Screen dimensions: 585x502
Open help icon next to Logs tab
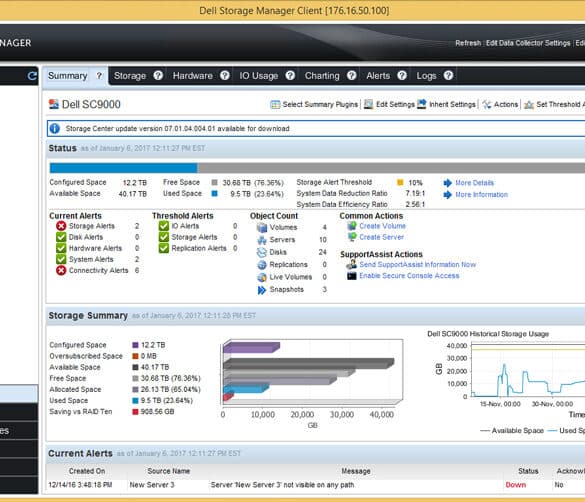pyautogui.click(x=448, y=75)
